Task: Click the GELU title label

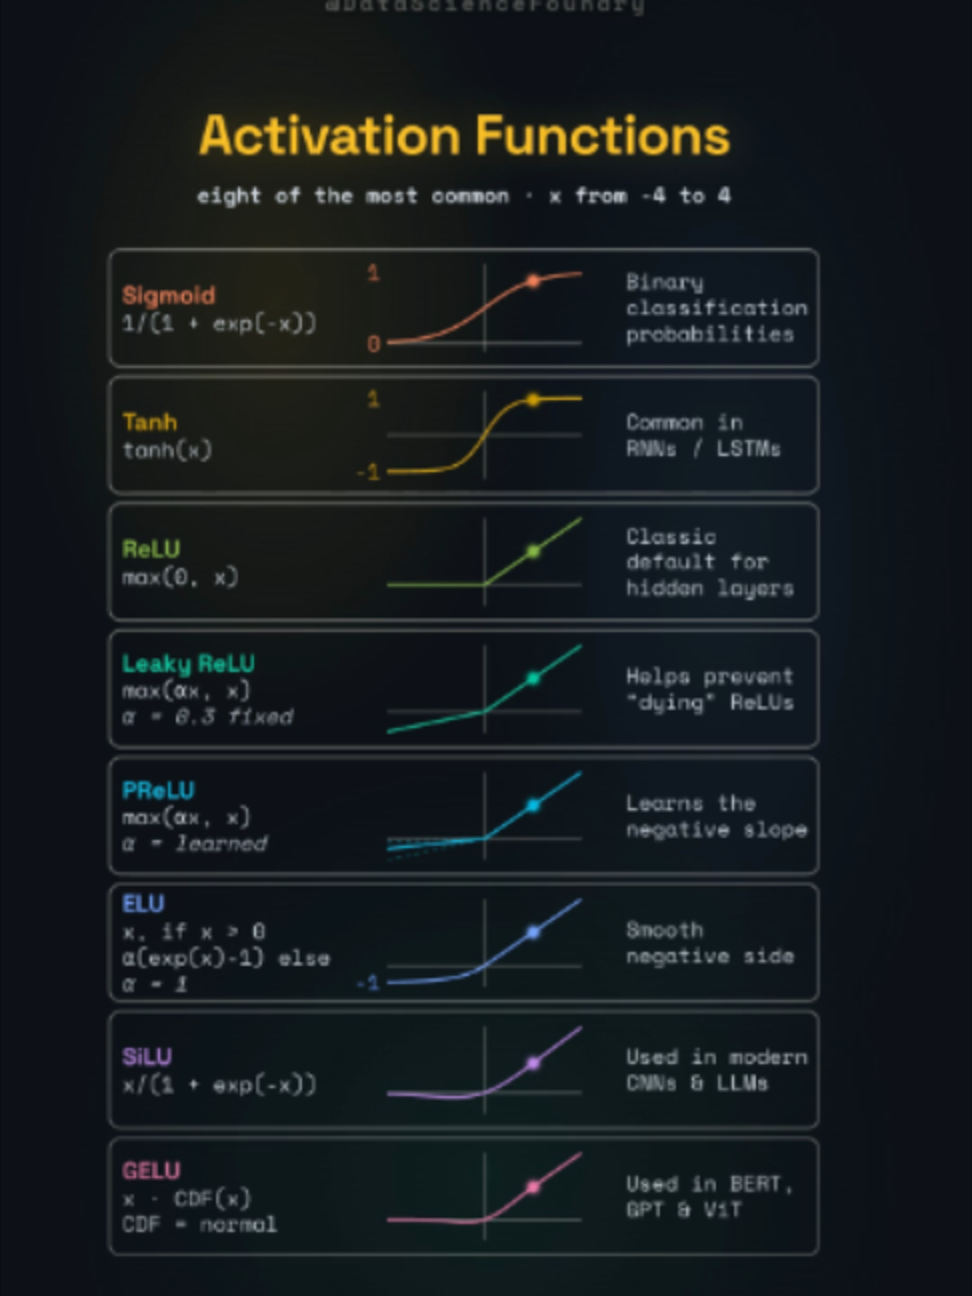Action: coord(151,1171)
